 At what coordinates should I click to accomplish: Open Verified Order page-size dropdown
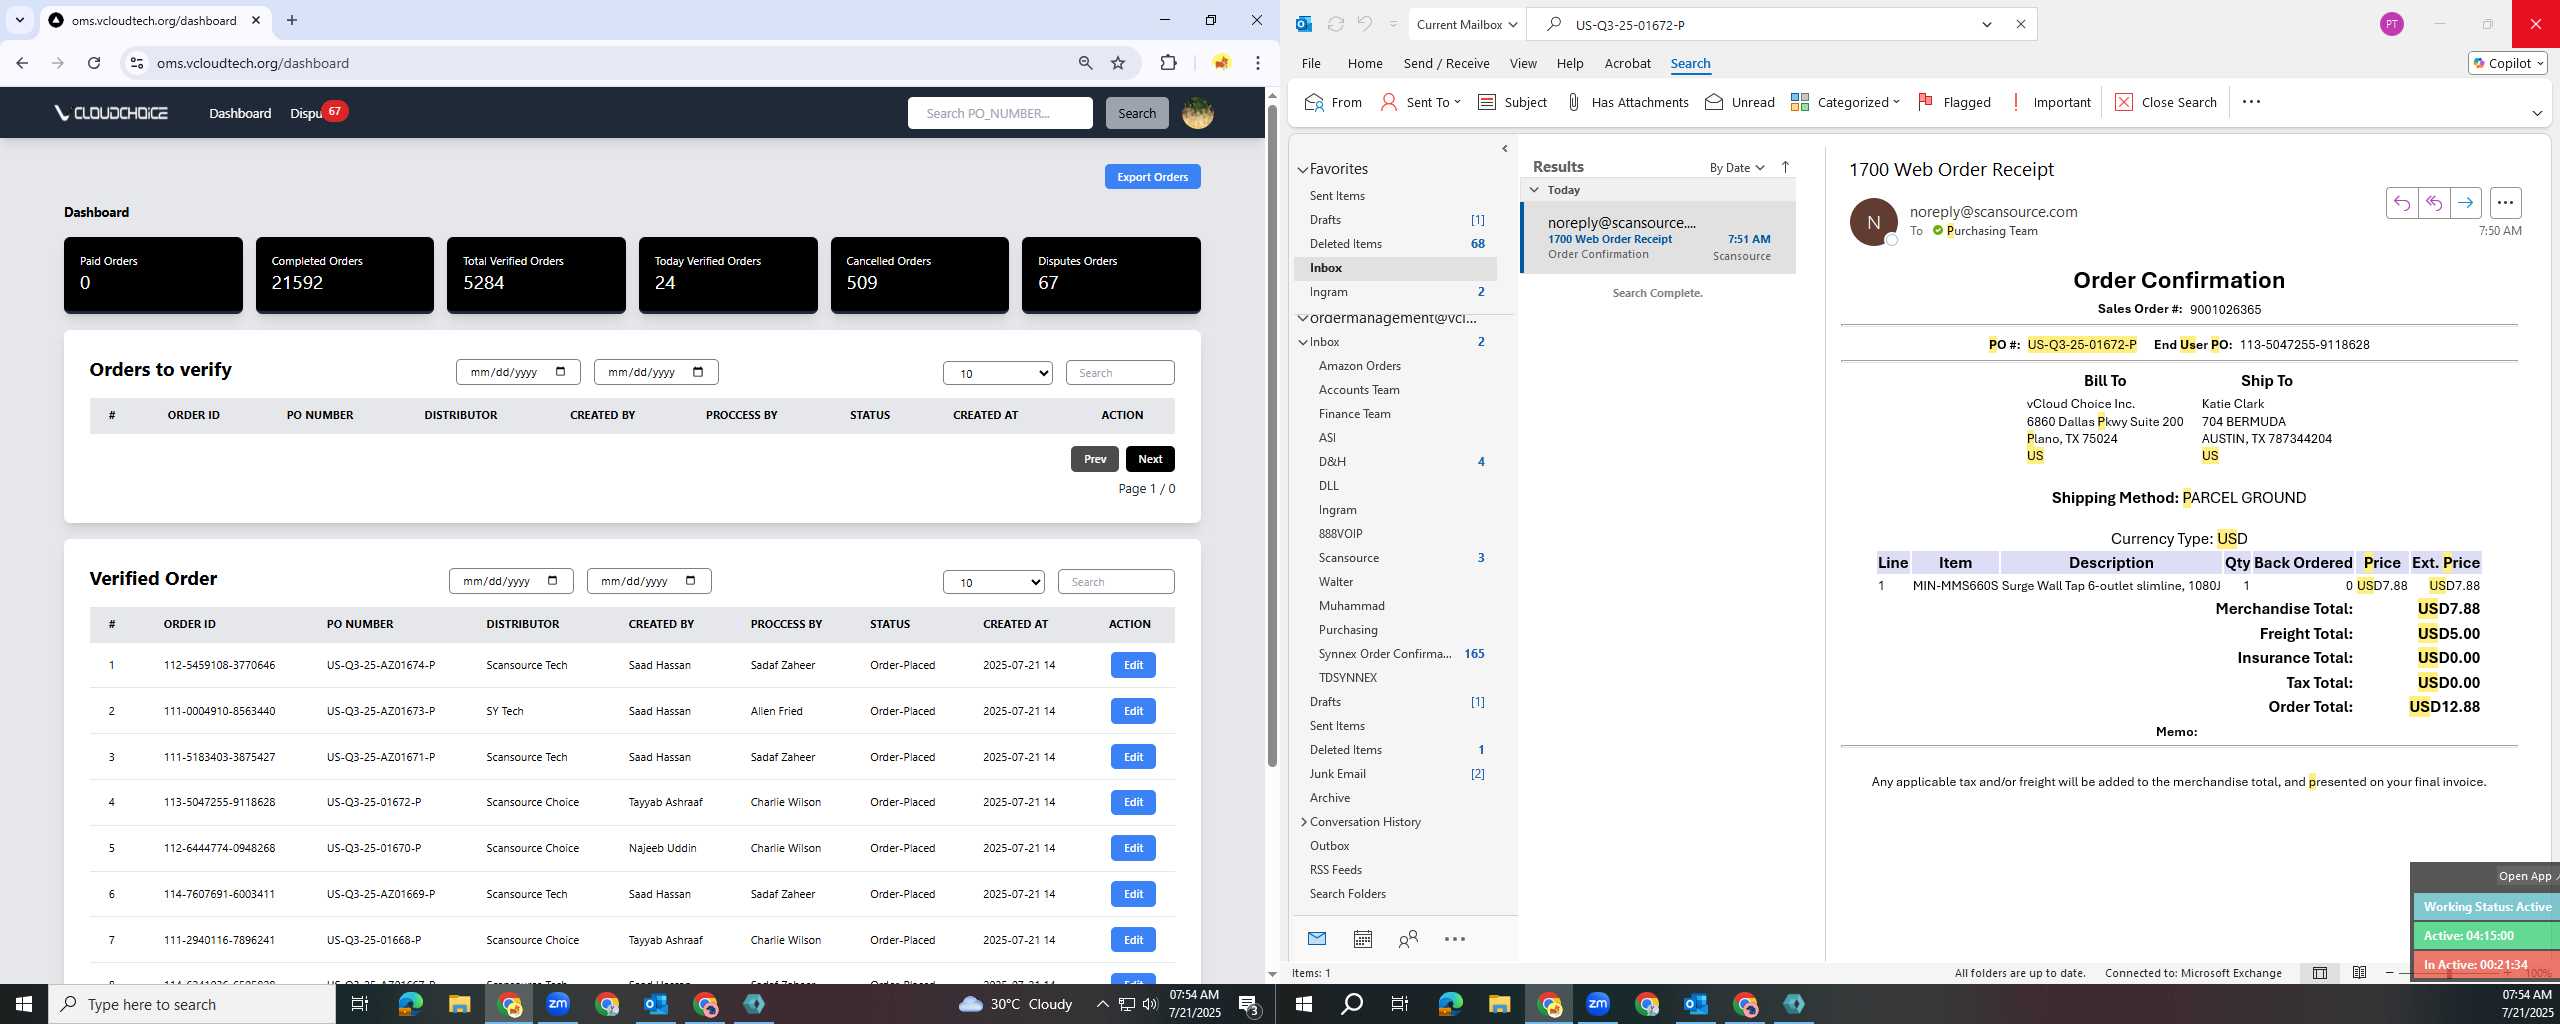point(993,582)
